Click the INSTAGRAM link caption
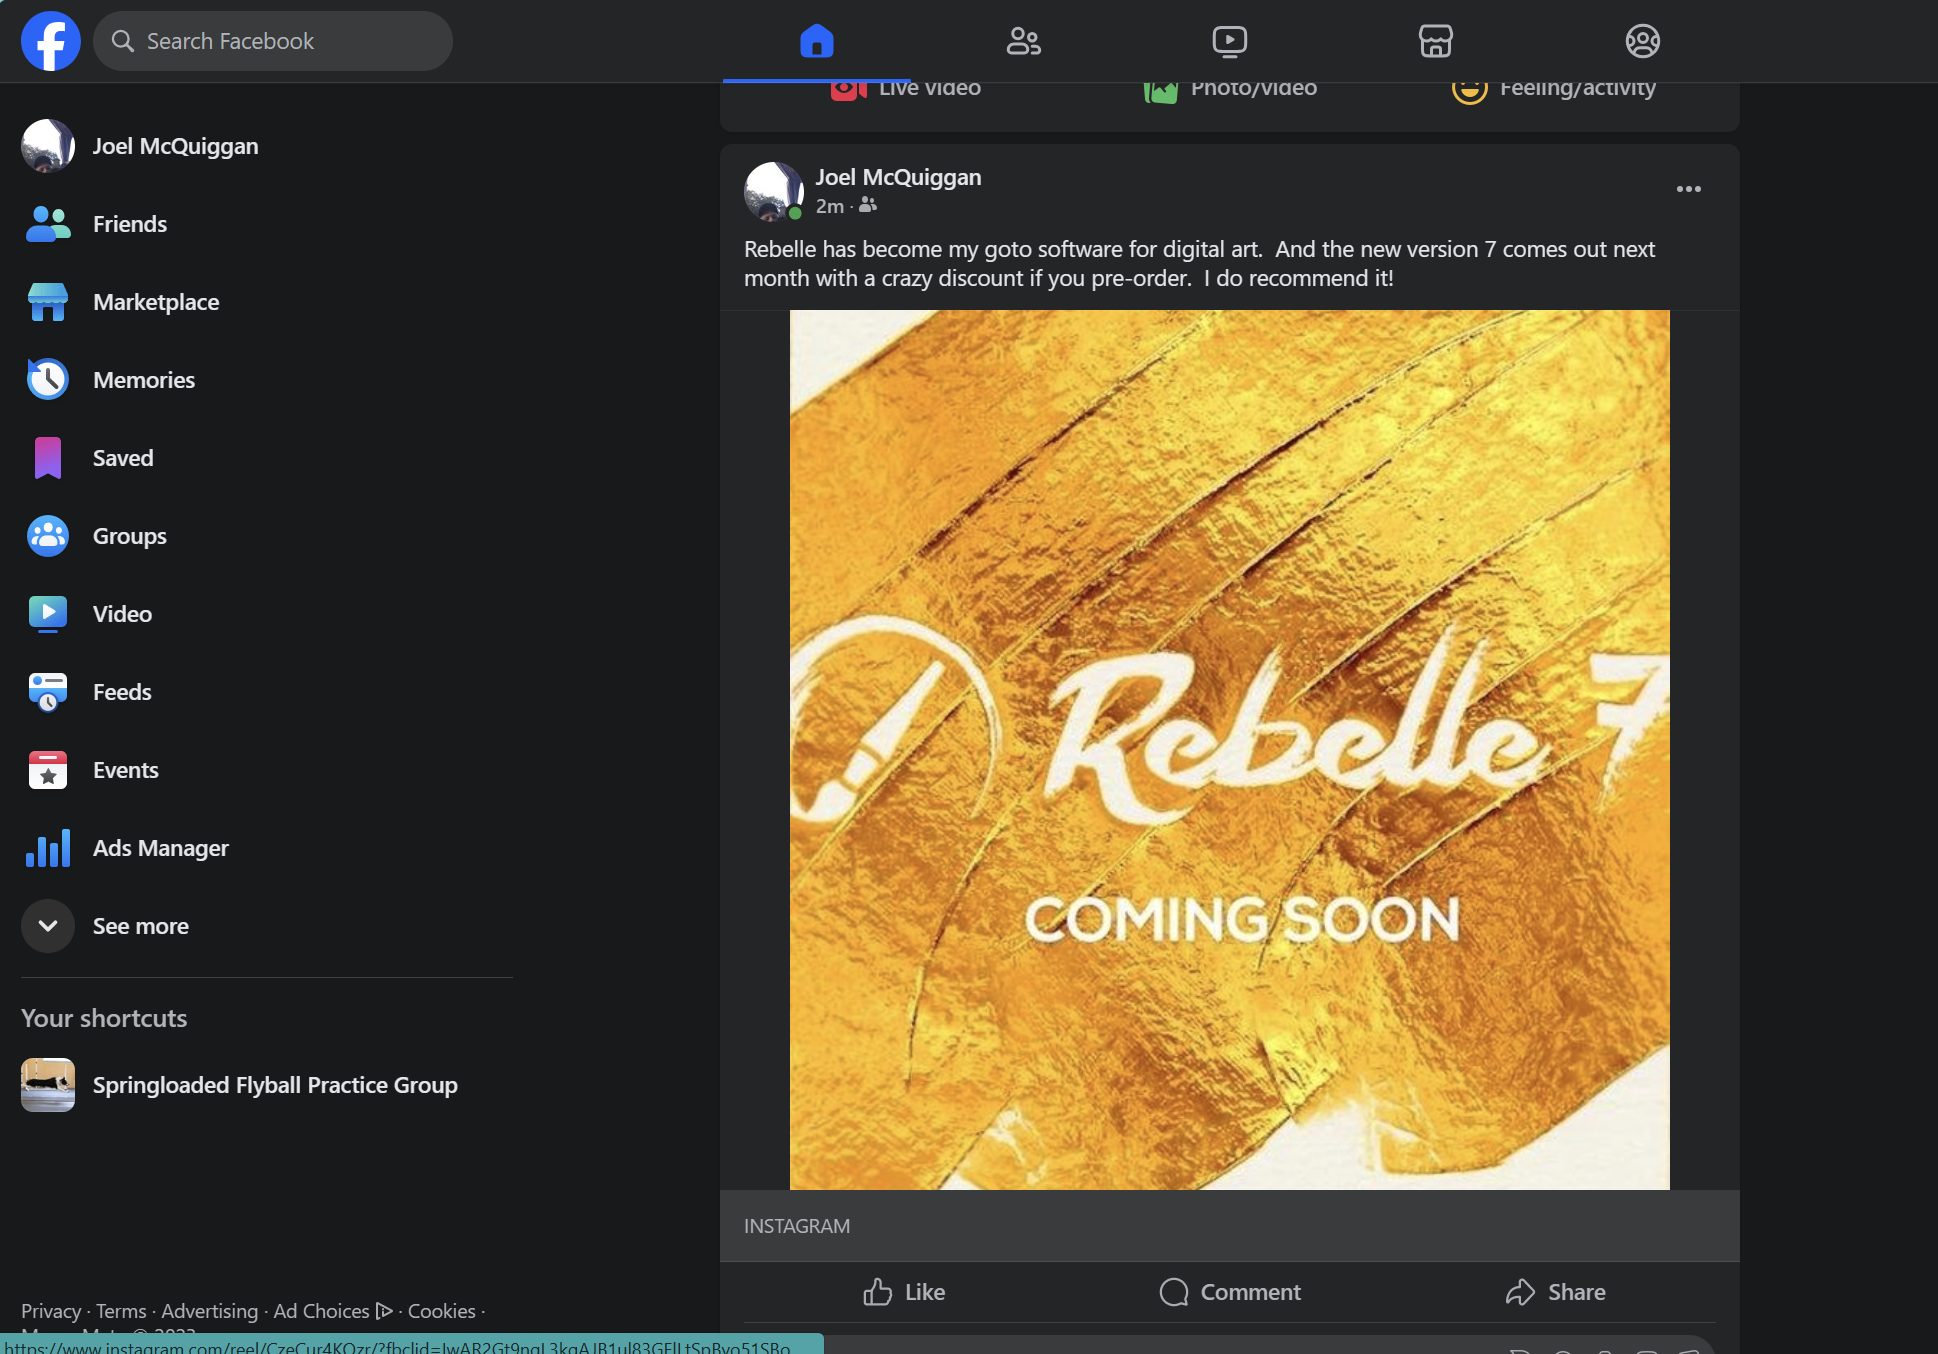1938x1354 pixels. point(797,1226)
